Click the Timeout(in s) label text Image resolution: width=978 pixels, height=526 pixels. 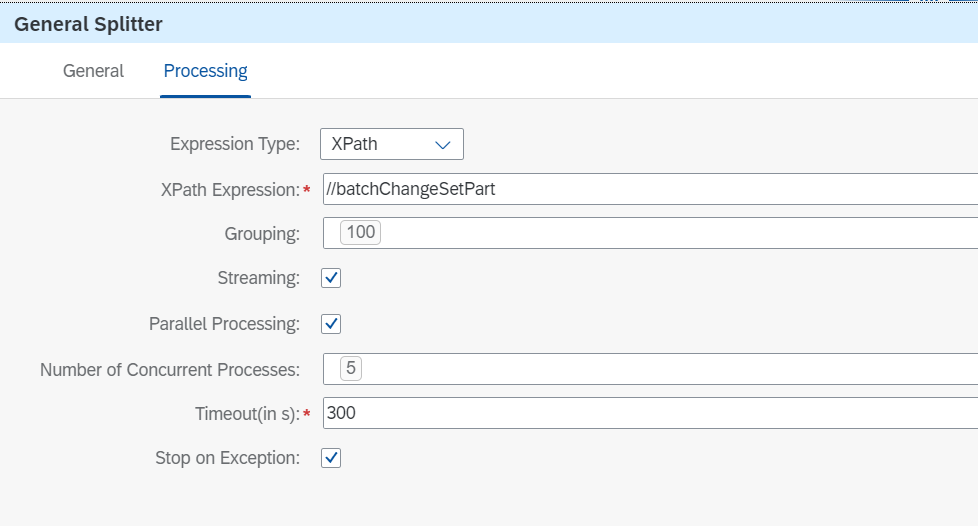click(x=246, y=413)
